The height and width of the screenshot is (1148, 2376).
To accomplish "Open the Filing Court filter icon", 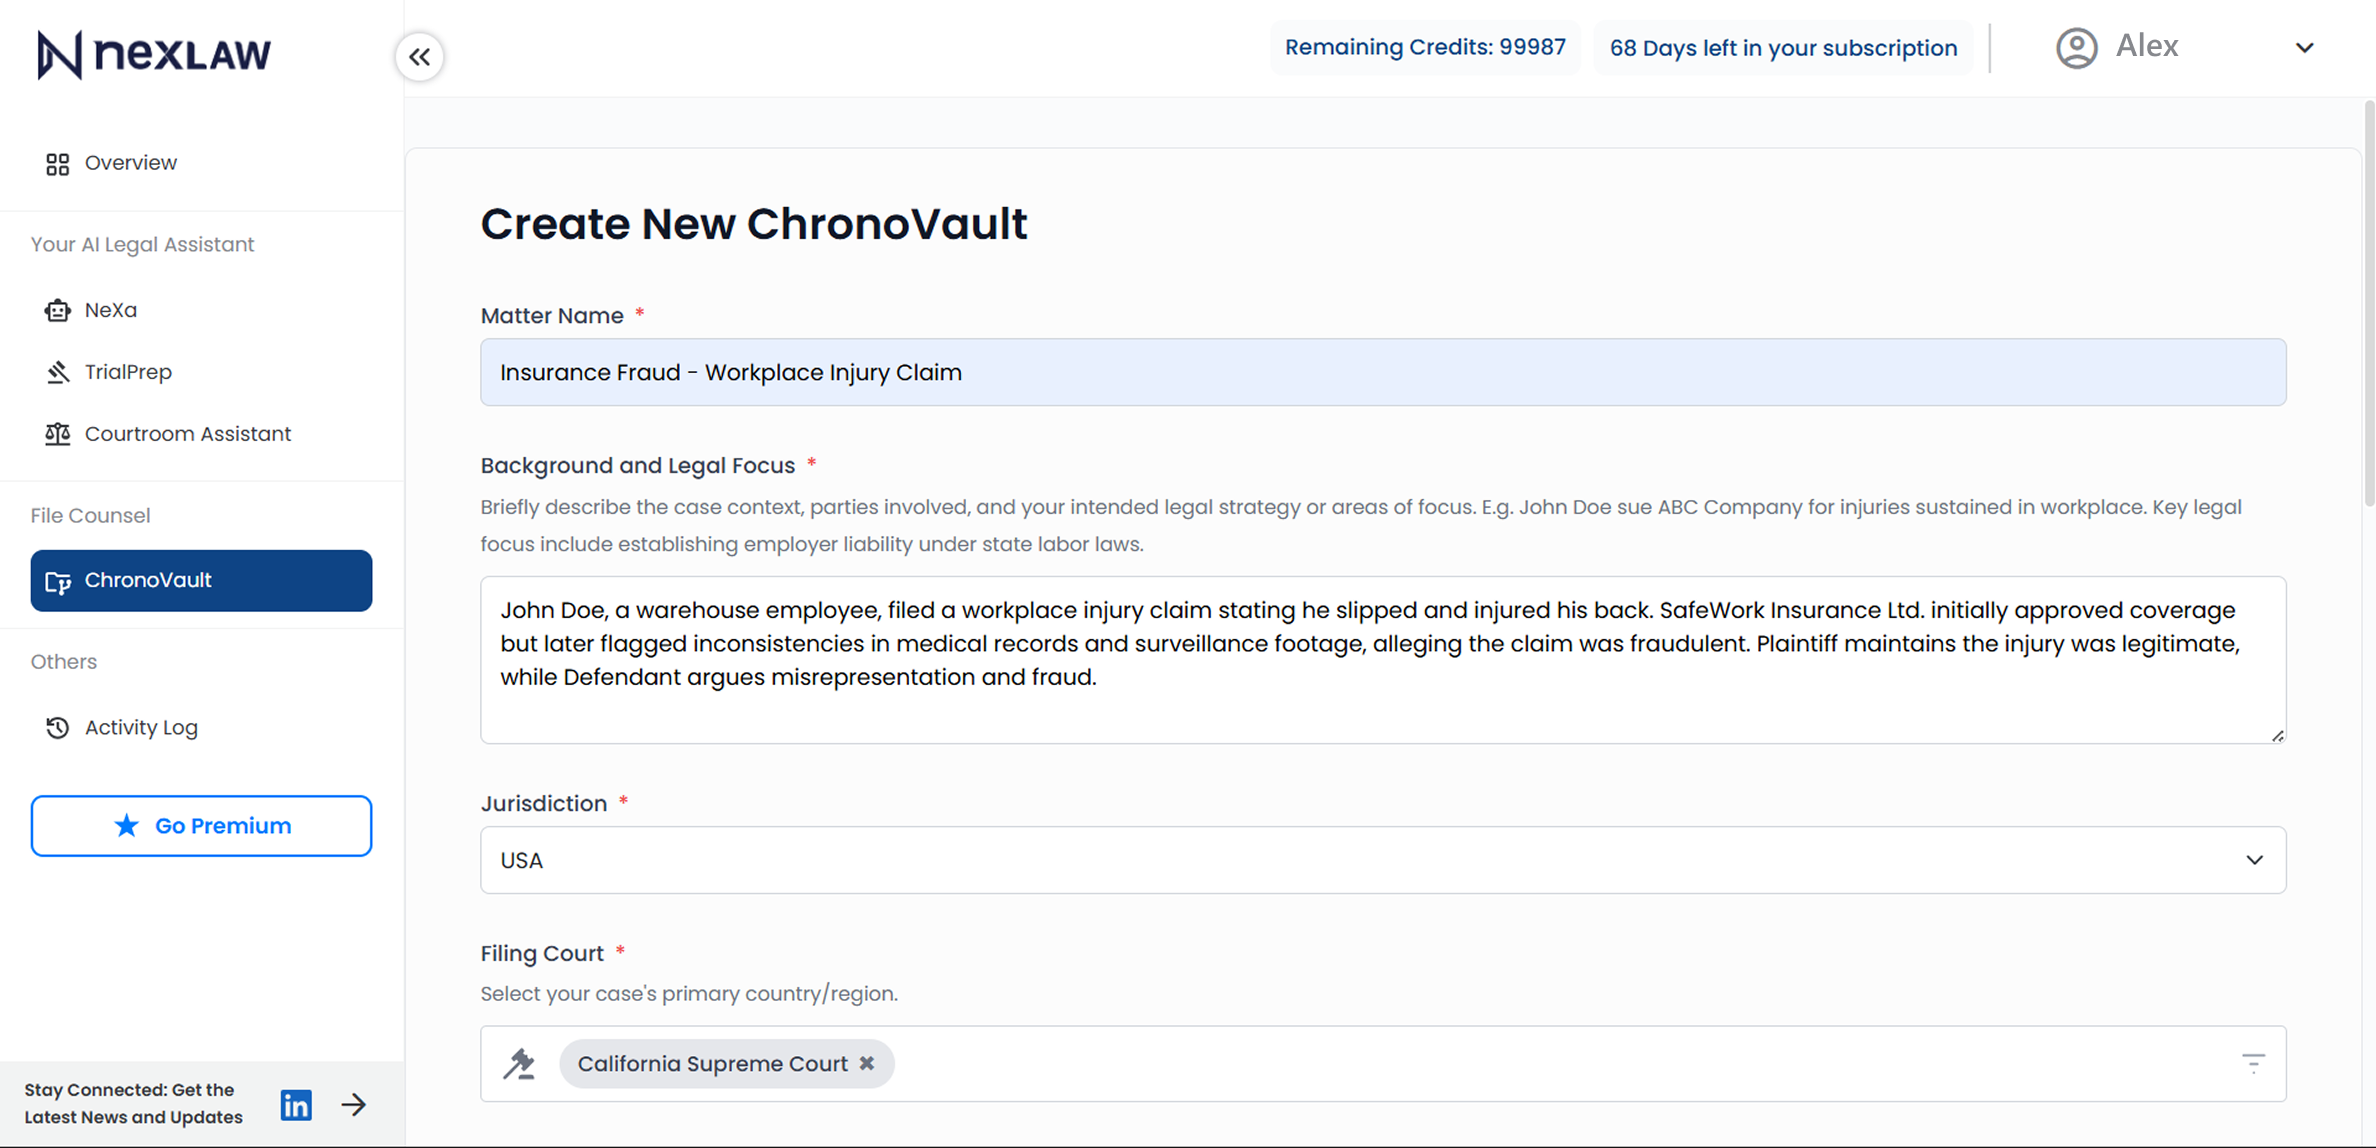I will (x=2252, y=1063).
